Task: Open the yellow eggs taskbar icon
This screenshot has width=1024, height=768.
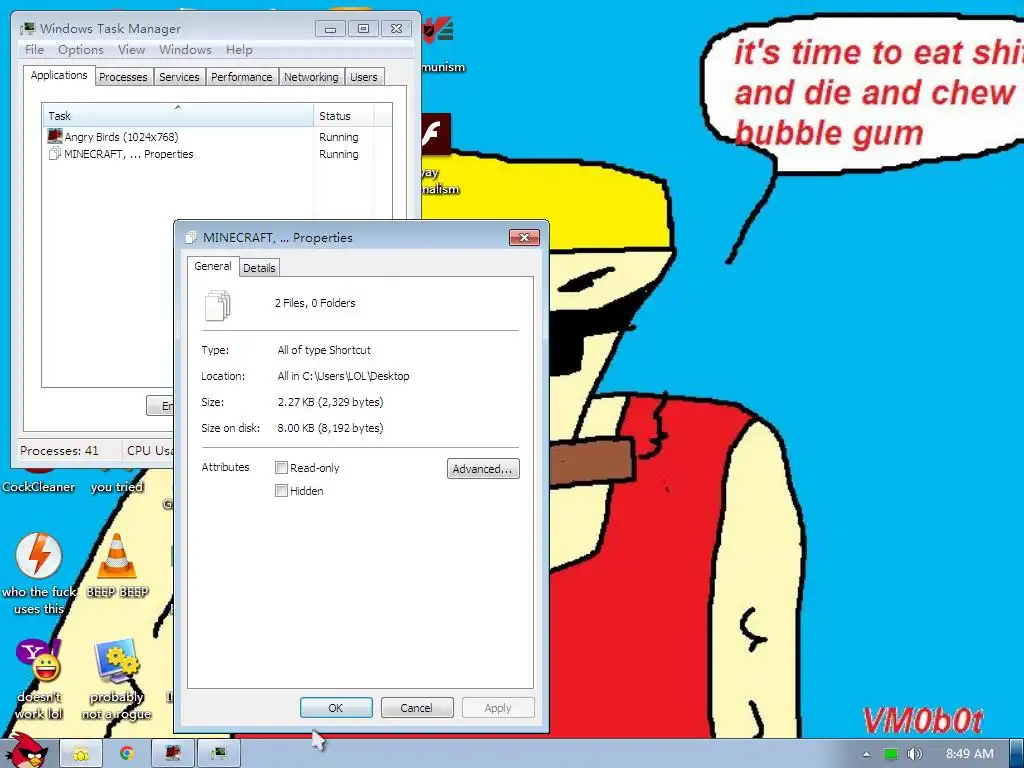Action: [x=81, y=754]
